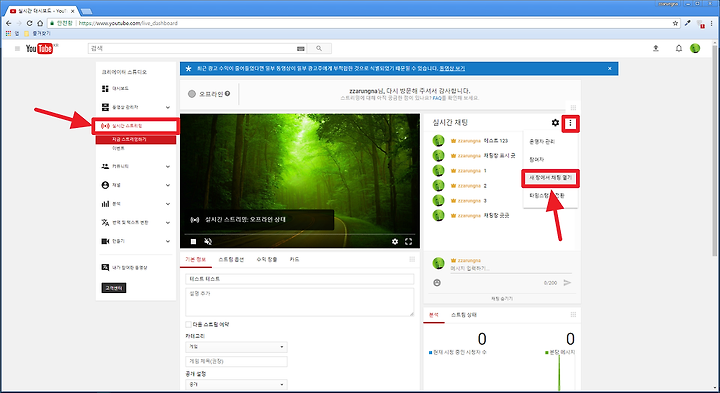
Task: Click the three-dot chat options menu
Action: point(570,123)
